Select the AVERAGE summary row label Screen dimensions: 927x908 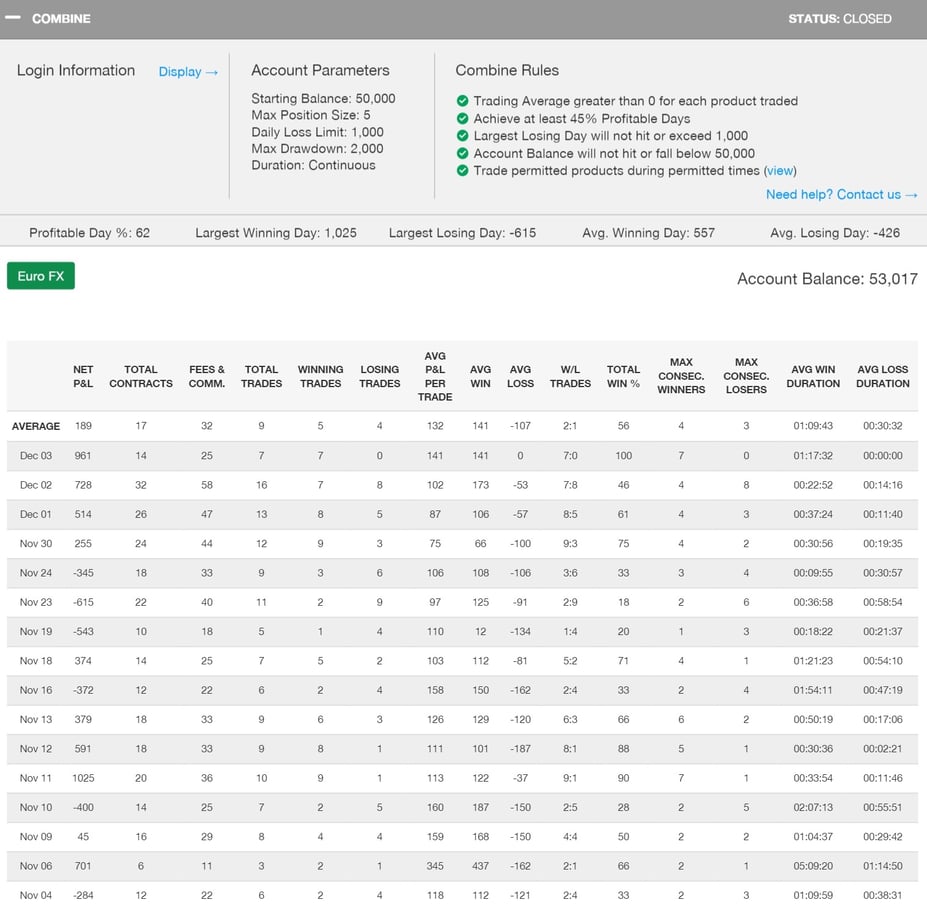(x=36, y=426)
